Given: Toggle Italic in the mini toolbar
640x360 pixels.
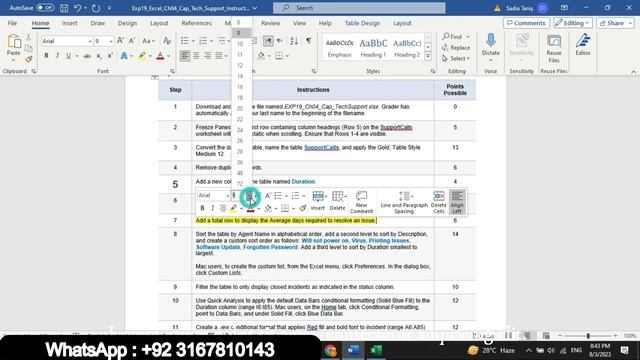Looking at the screenshot, I should [212, 208].
